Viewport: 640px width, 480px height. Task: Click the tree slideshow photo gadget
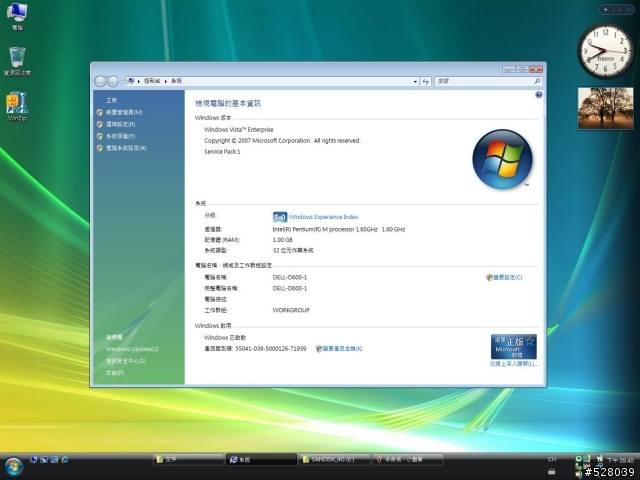point(606,108)
